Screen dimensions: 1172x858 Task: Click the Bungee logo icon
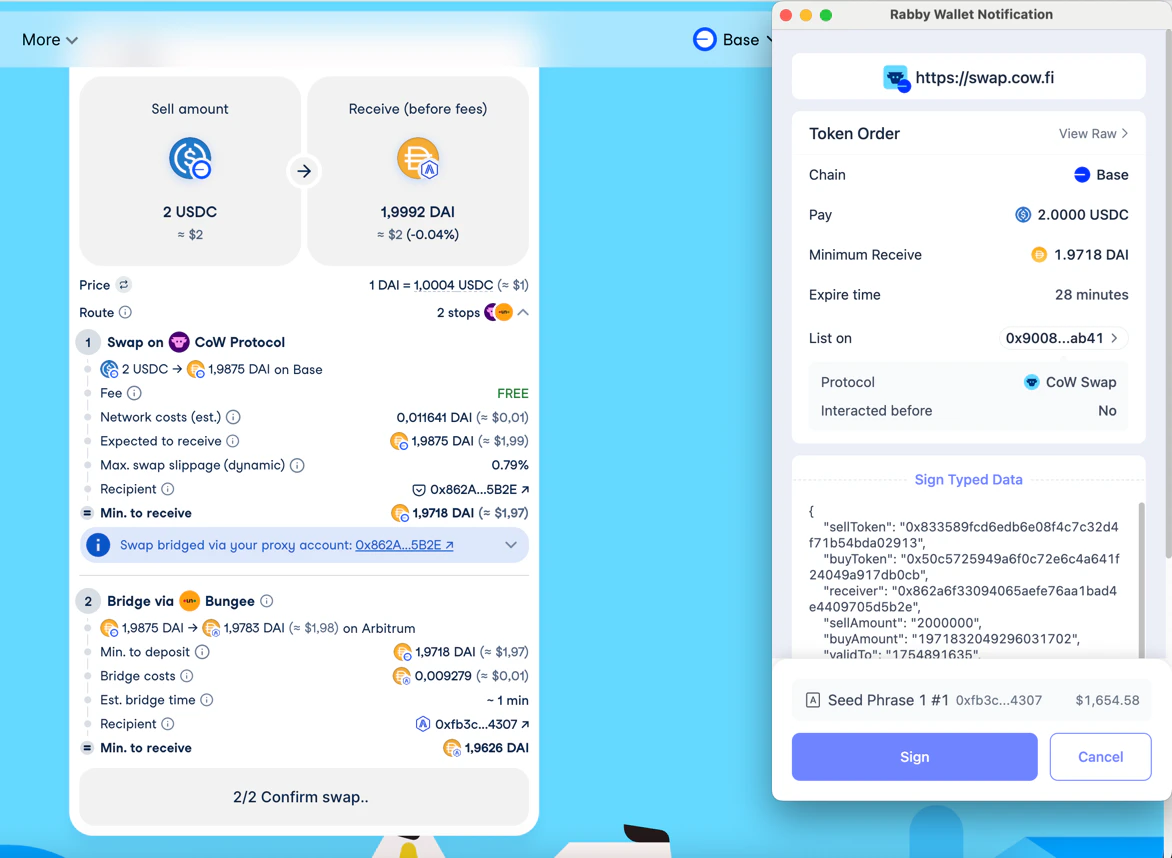click(189, 601)
